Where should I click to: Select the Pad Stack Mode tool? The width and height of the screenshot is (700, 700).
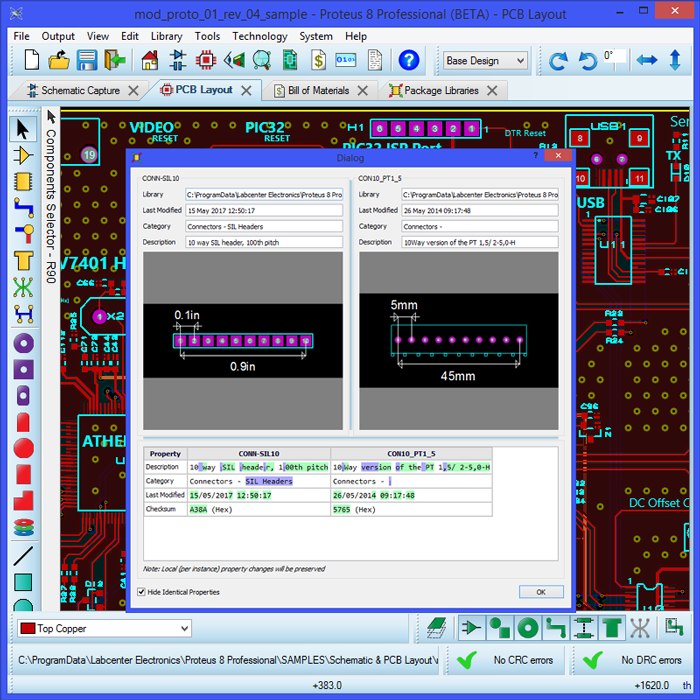point(24,527)
